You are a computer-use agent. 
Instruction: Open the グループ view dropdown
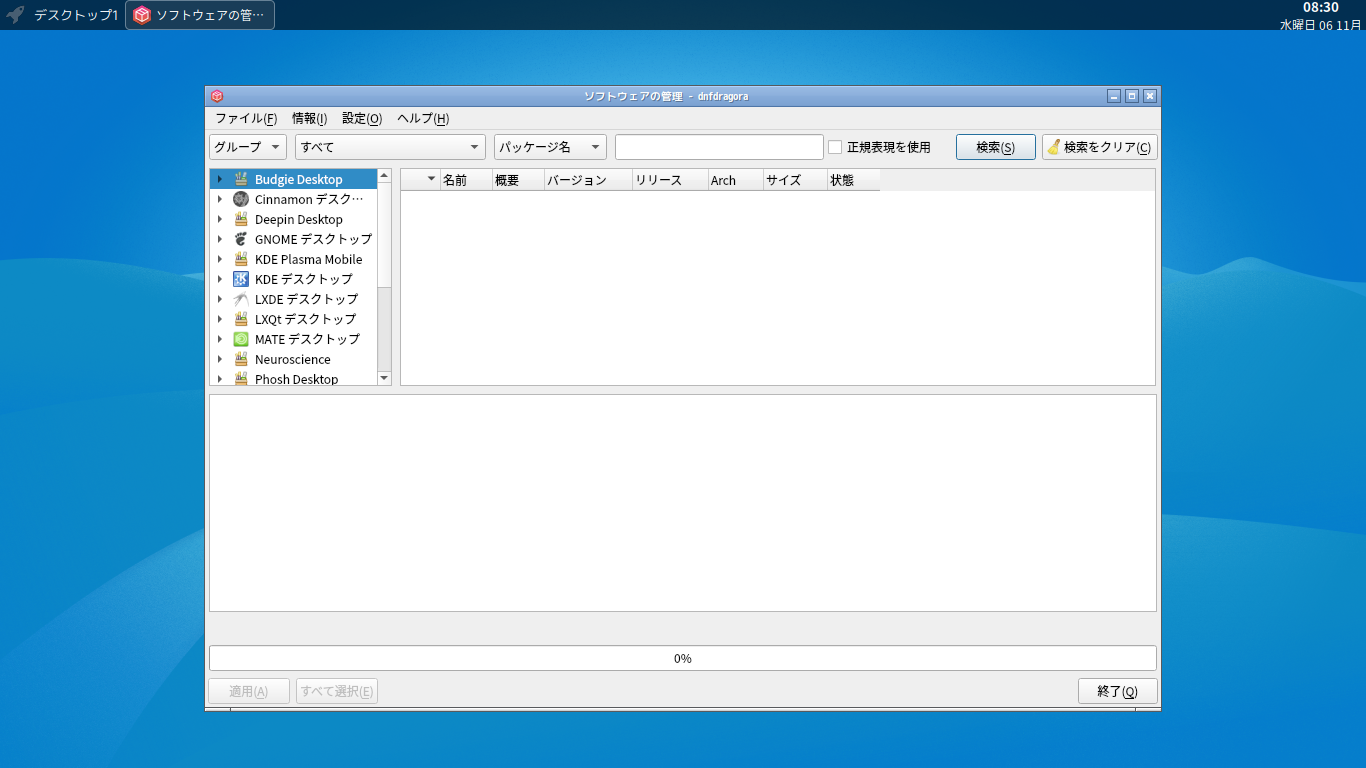click(x=248, y=147)
